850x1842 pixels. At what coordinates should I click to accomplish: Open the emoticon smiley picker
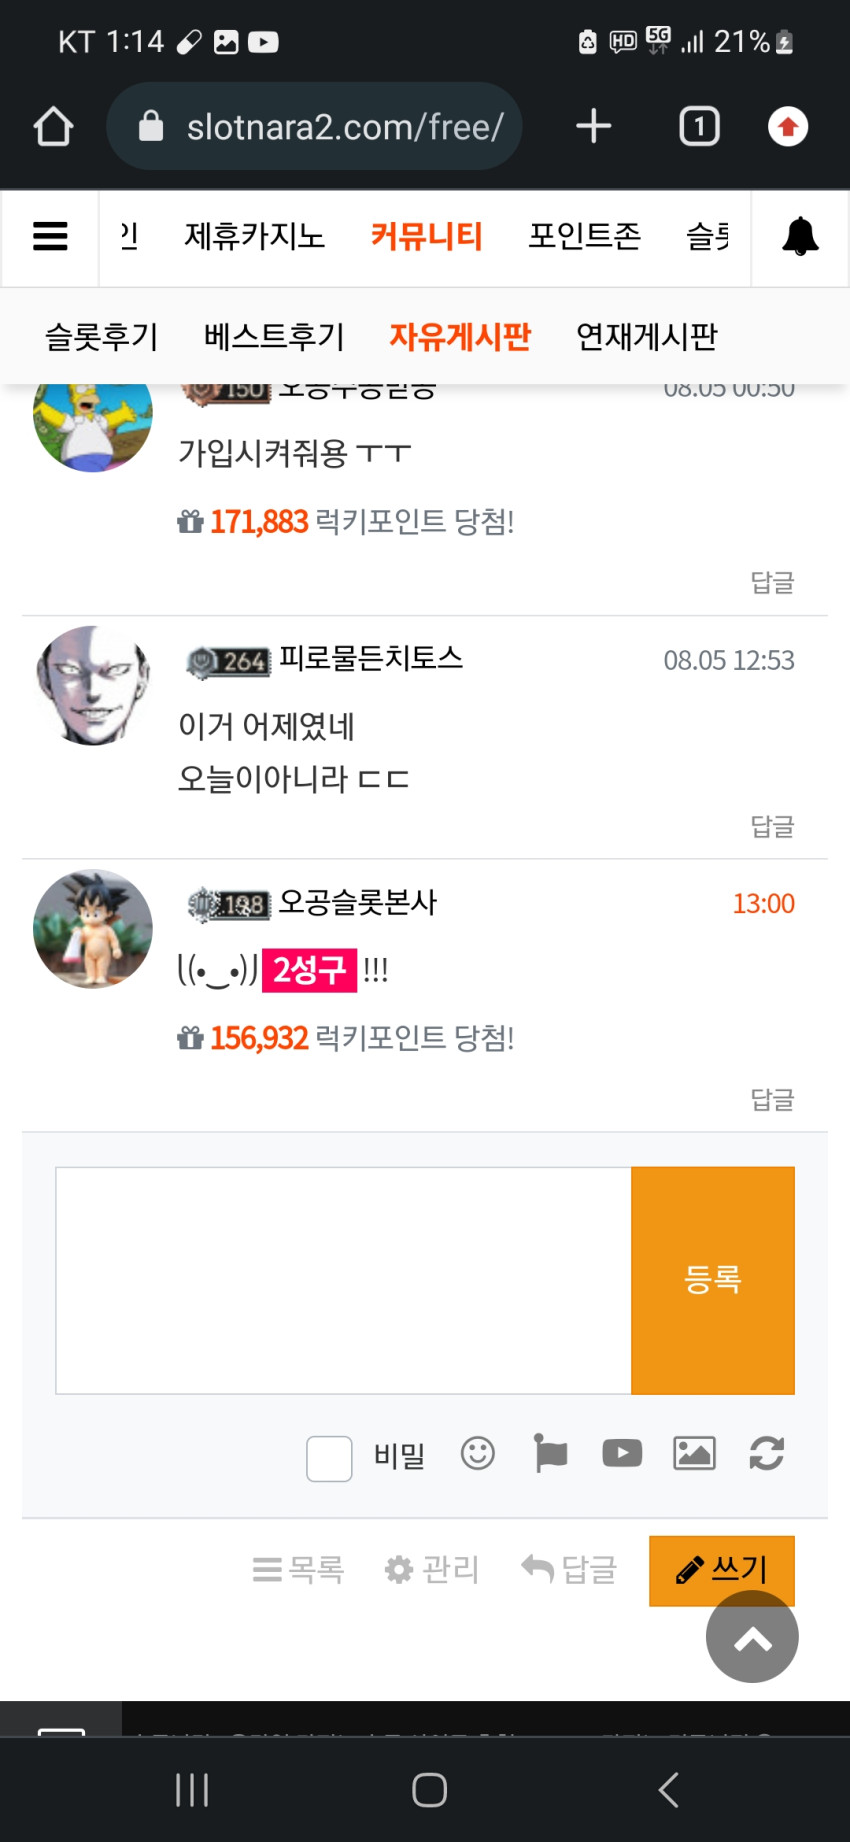pos(477,1453)
